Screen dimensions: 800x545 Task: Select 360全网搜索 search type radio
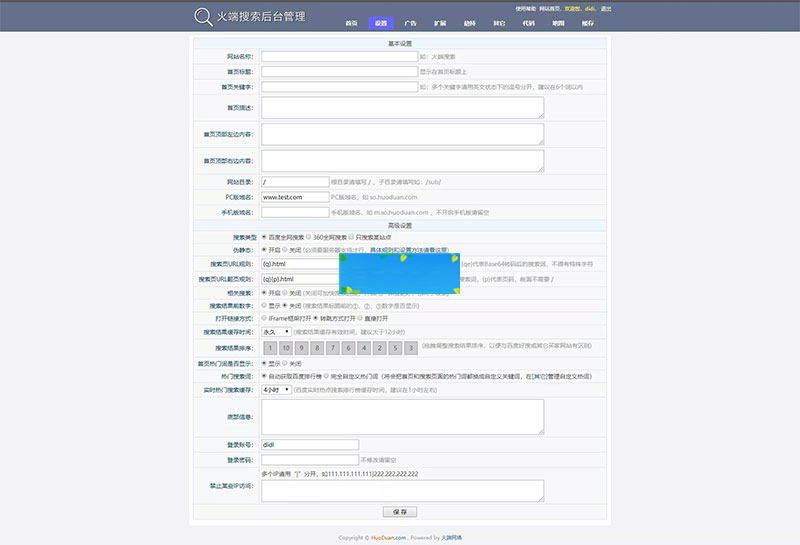[308, 236]
